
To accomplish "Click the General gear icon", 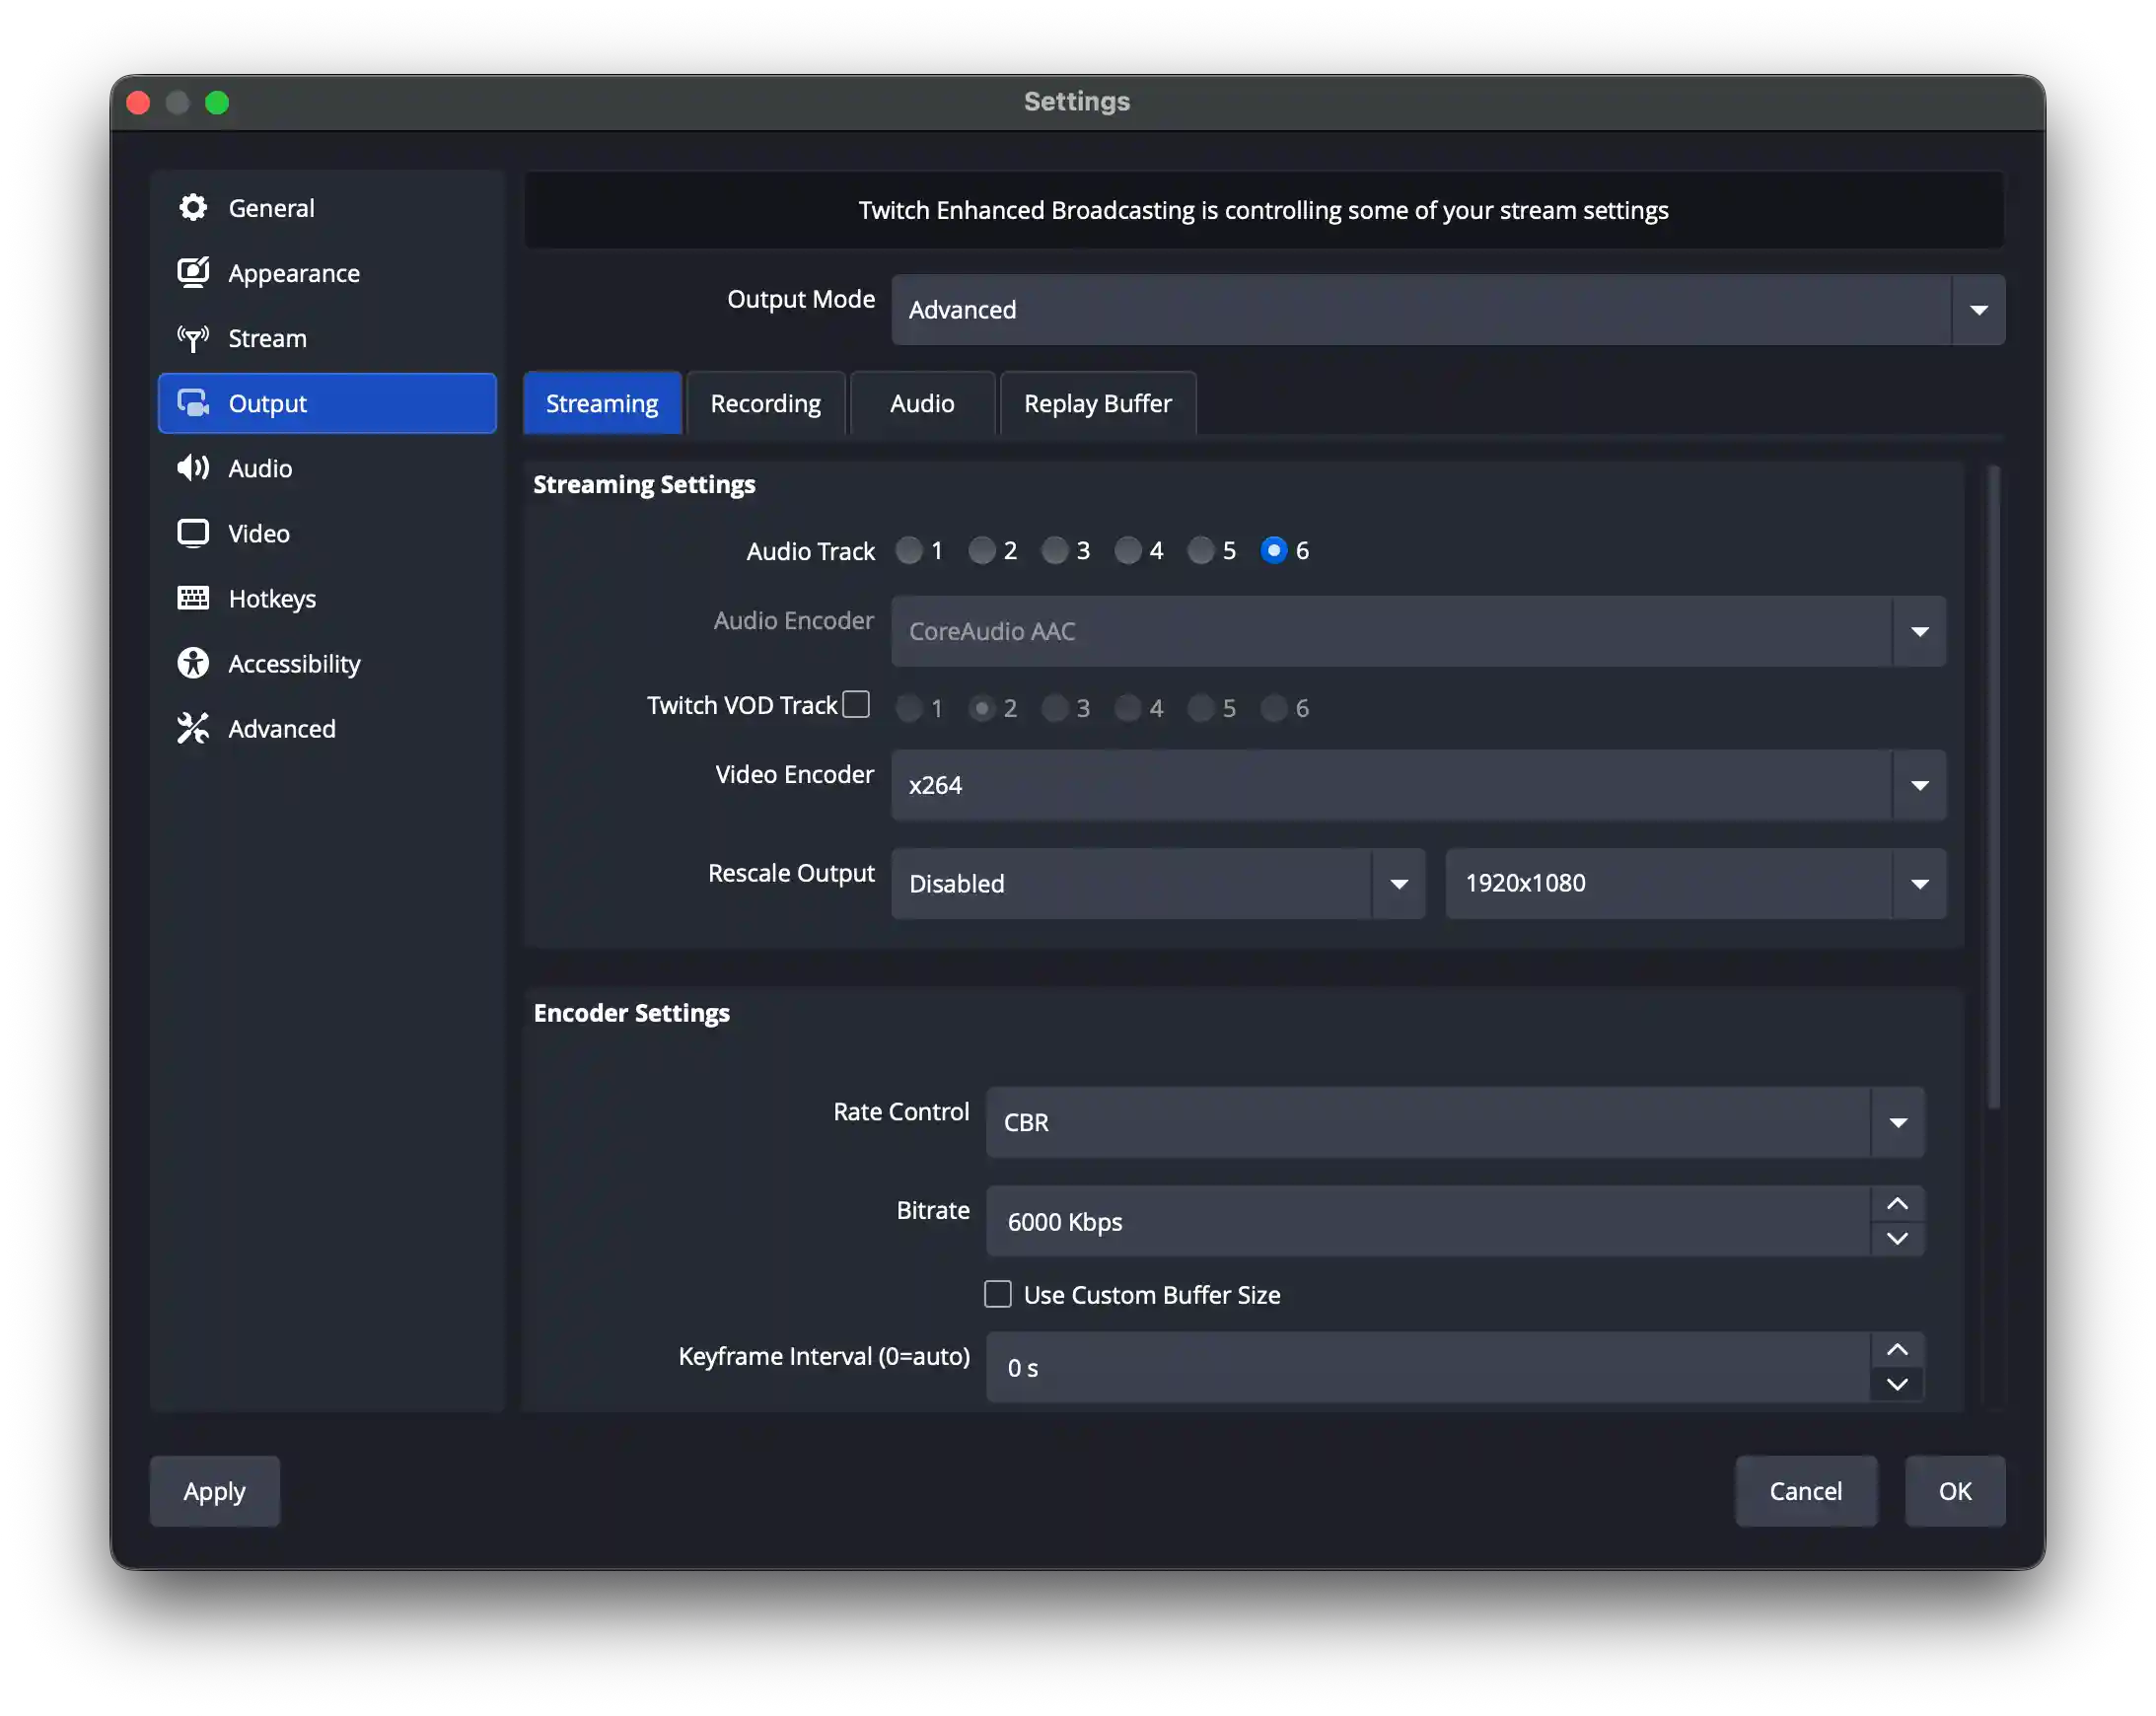I will click(193, 208).
